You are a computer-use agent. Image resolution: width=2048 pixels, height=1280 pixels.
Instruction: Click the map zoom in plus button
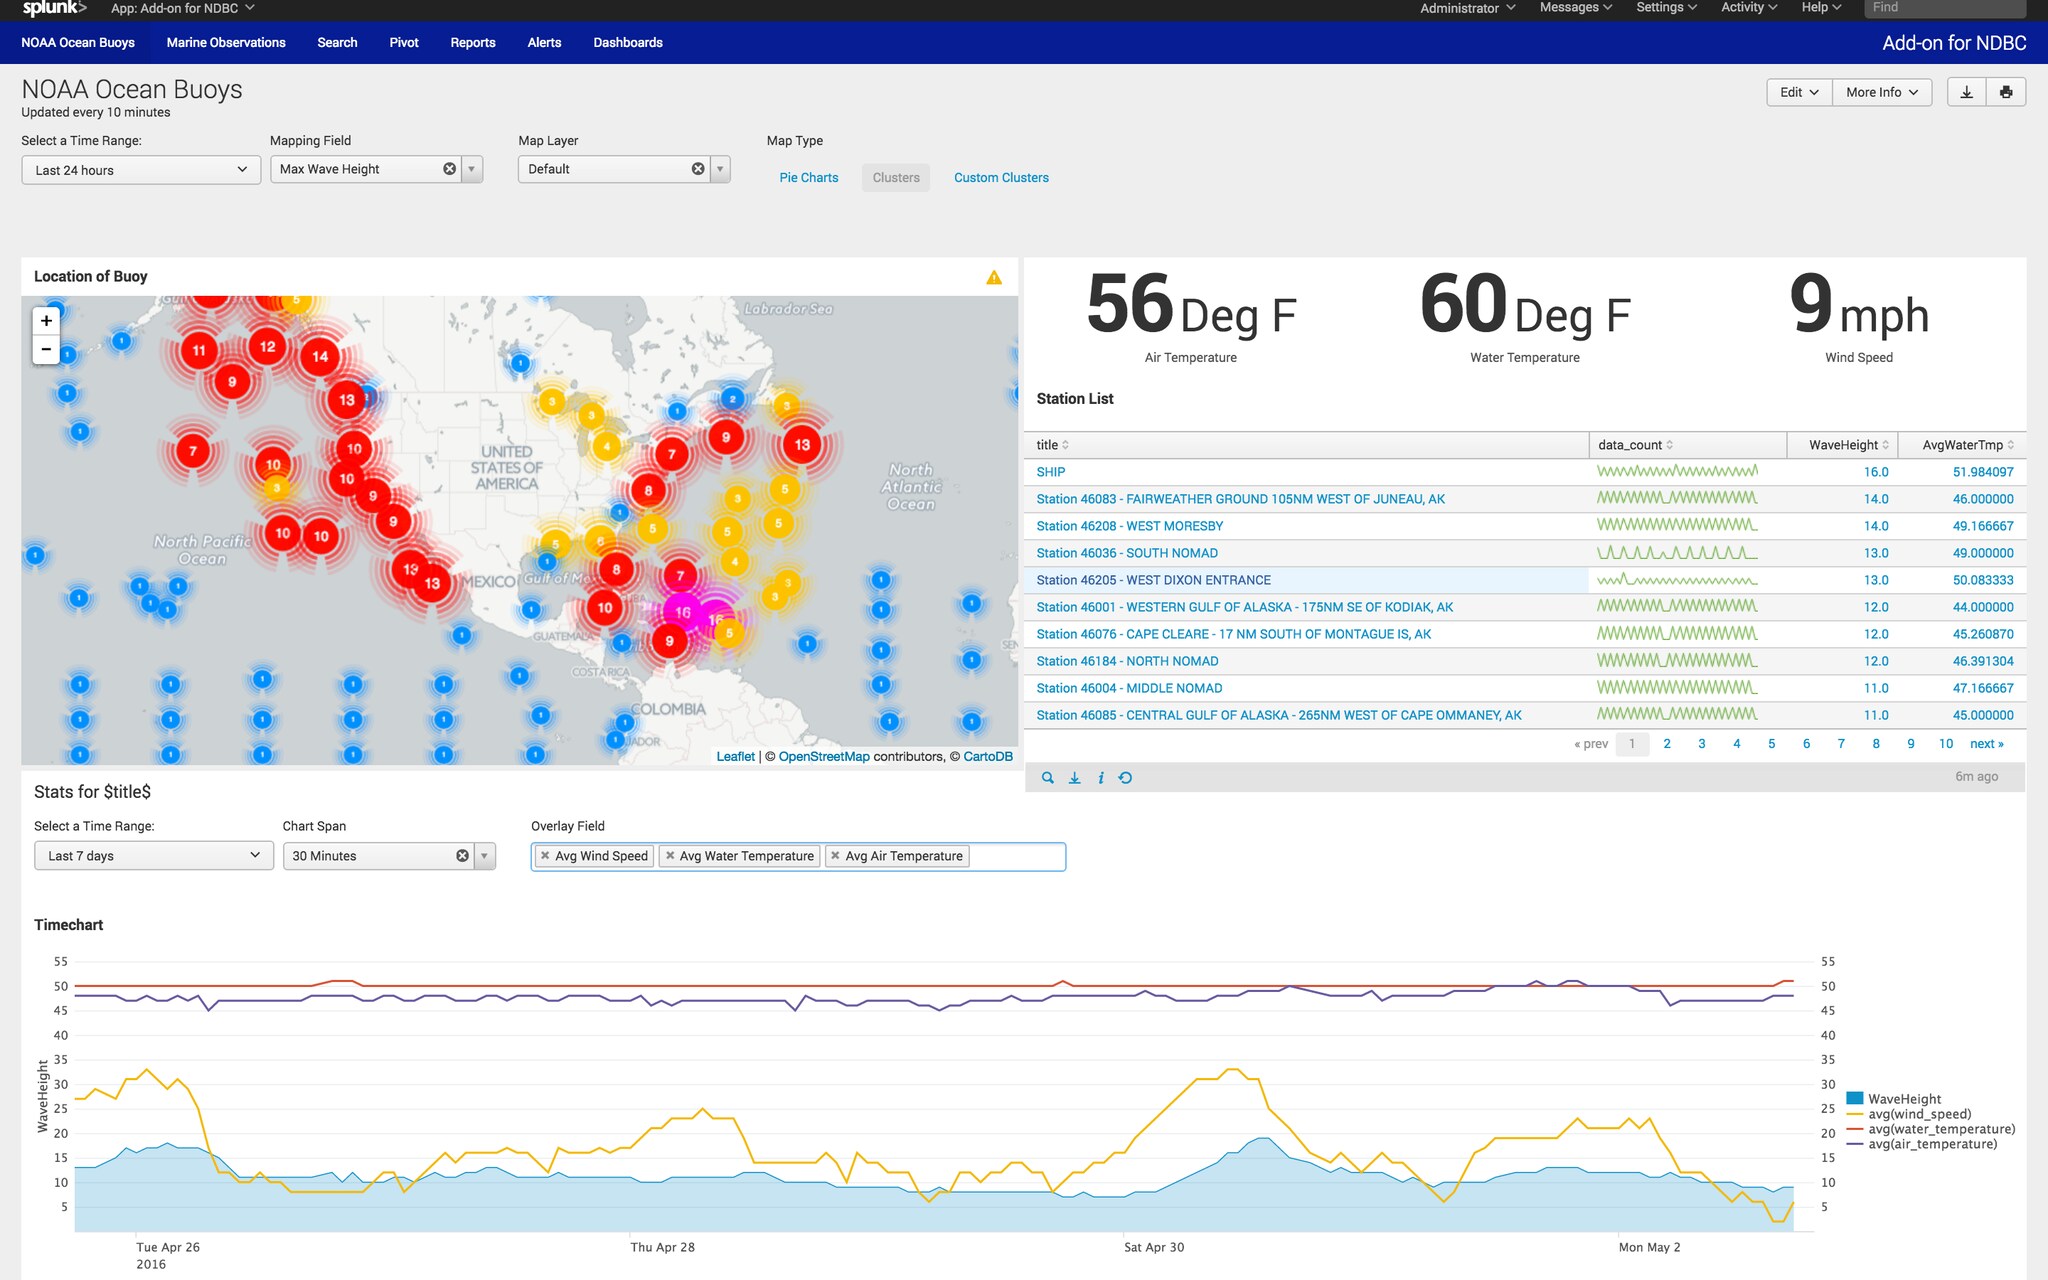[46, 321]
